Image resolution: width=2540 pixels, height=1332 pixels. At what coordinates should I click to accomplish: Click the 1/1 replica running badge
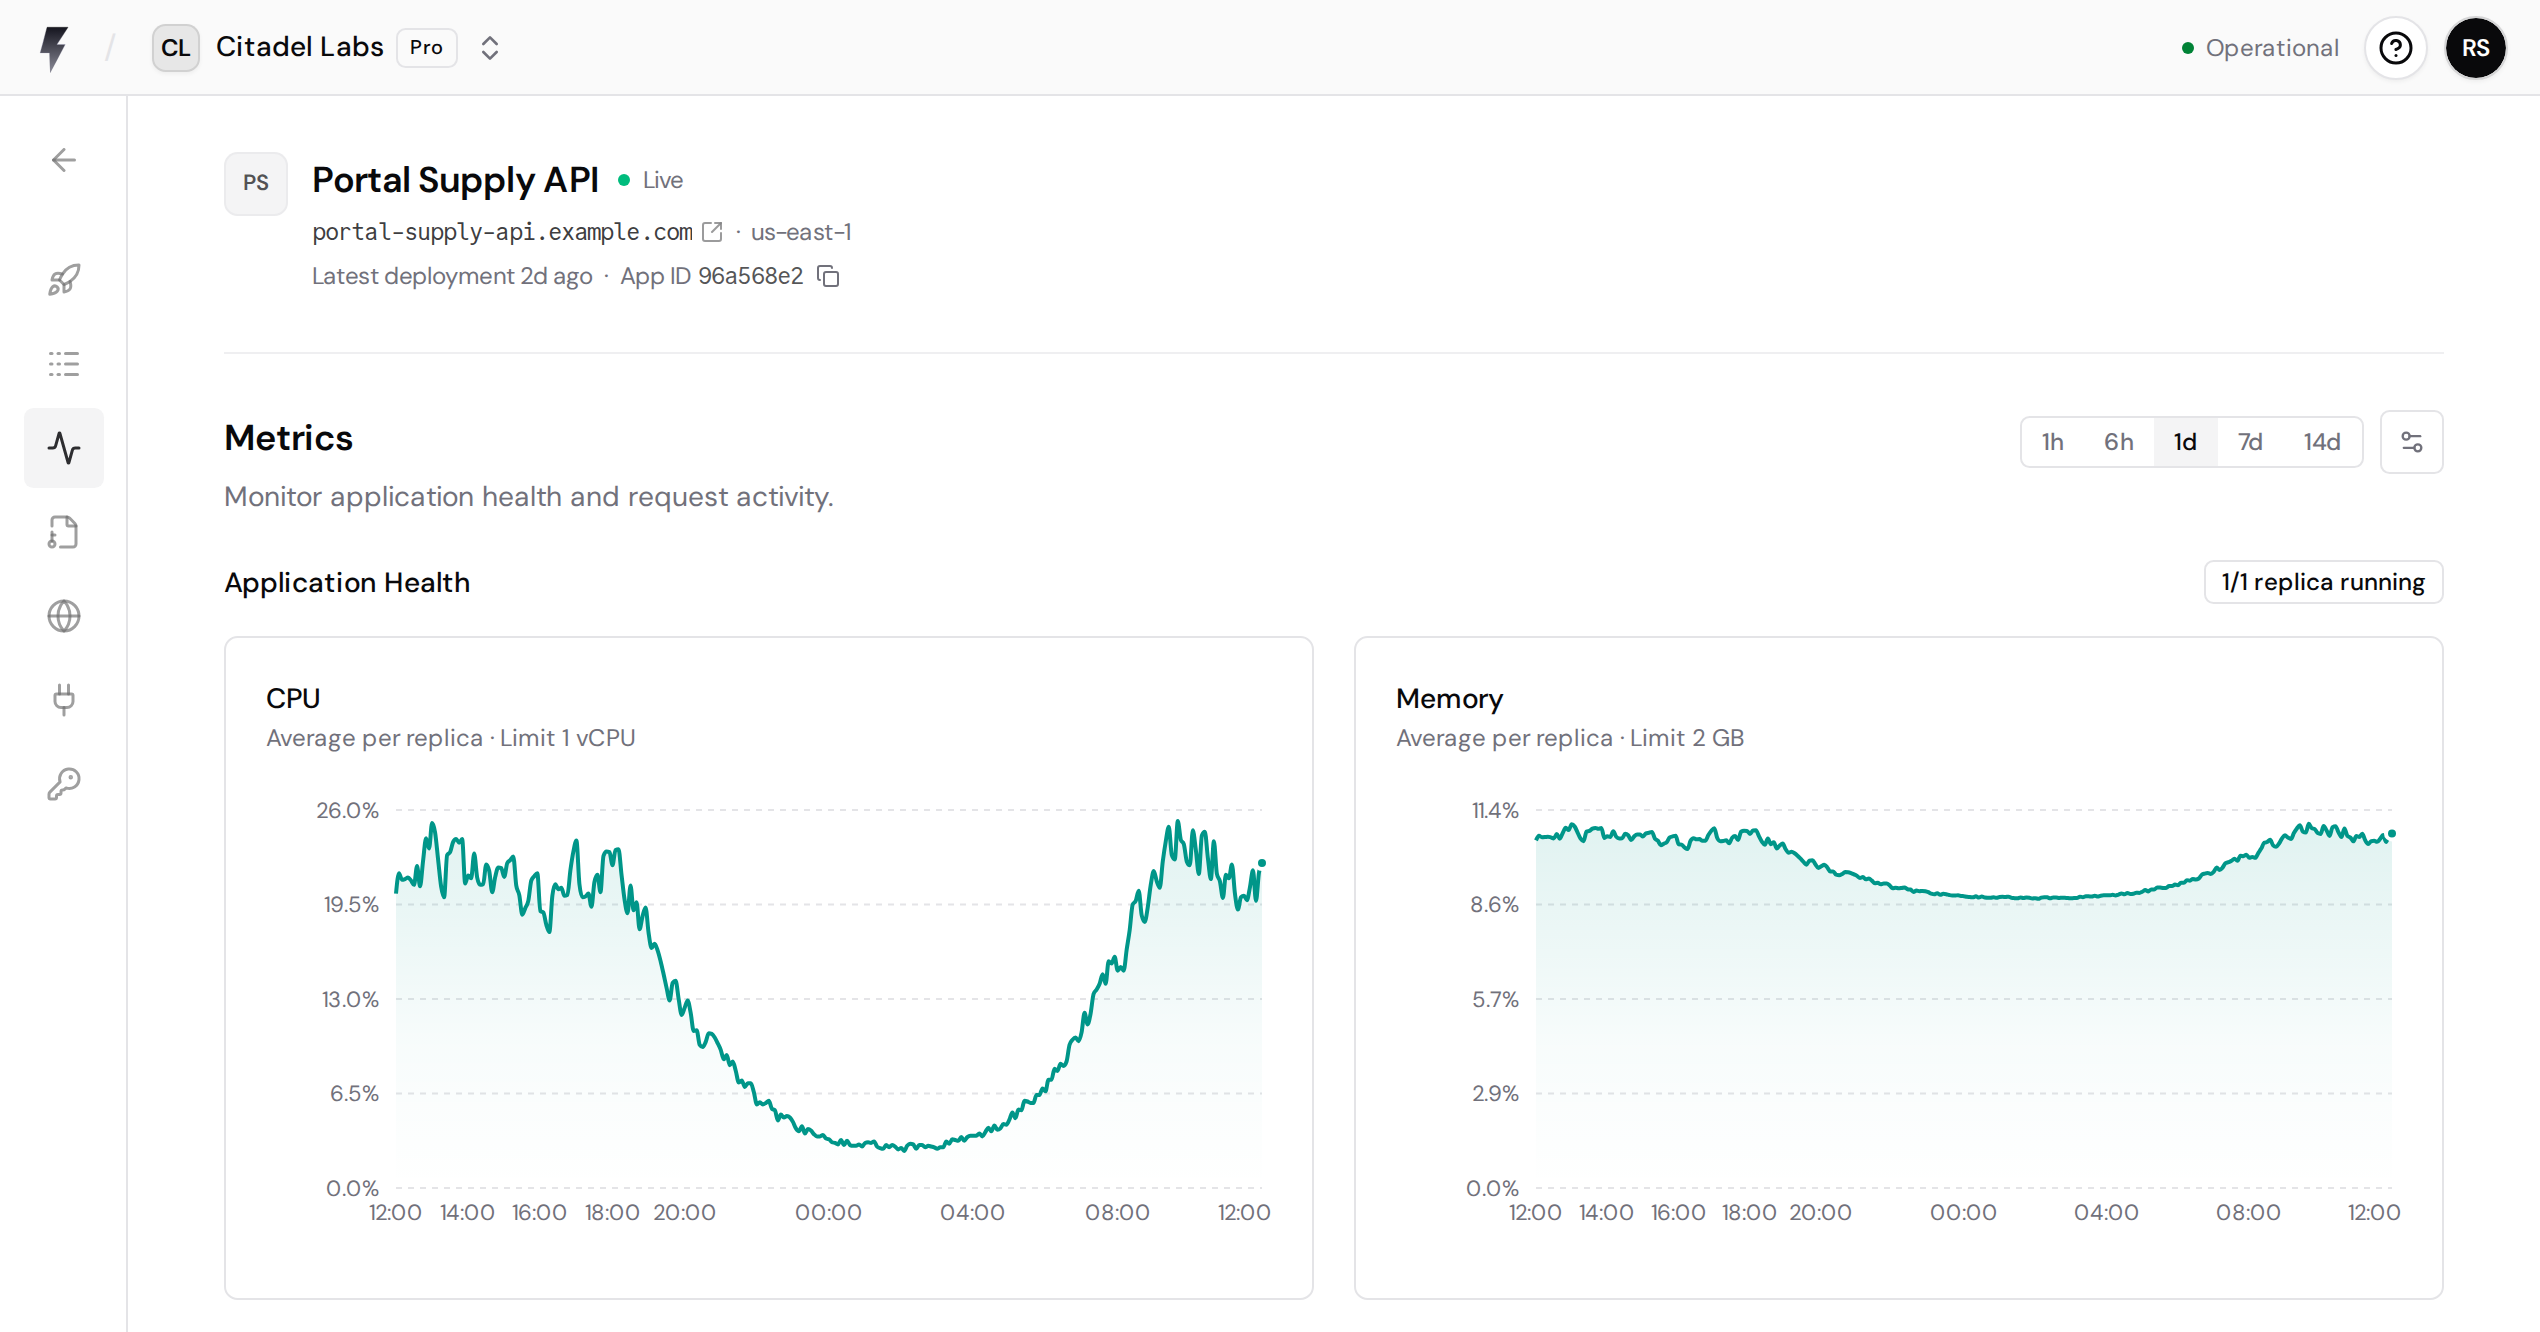click(2323, 582)
